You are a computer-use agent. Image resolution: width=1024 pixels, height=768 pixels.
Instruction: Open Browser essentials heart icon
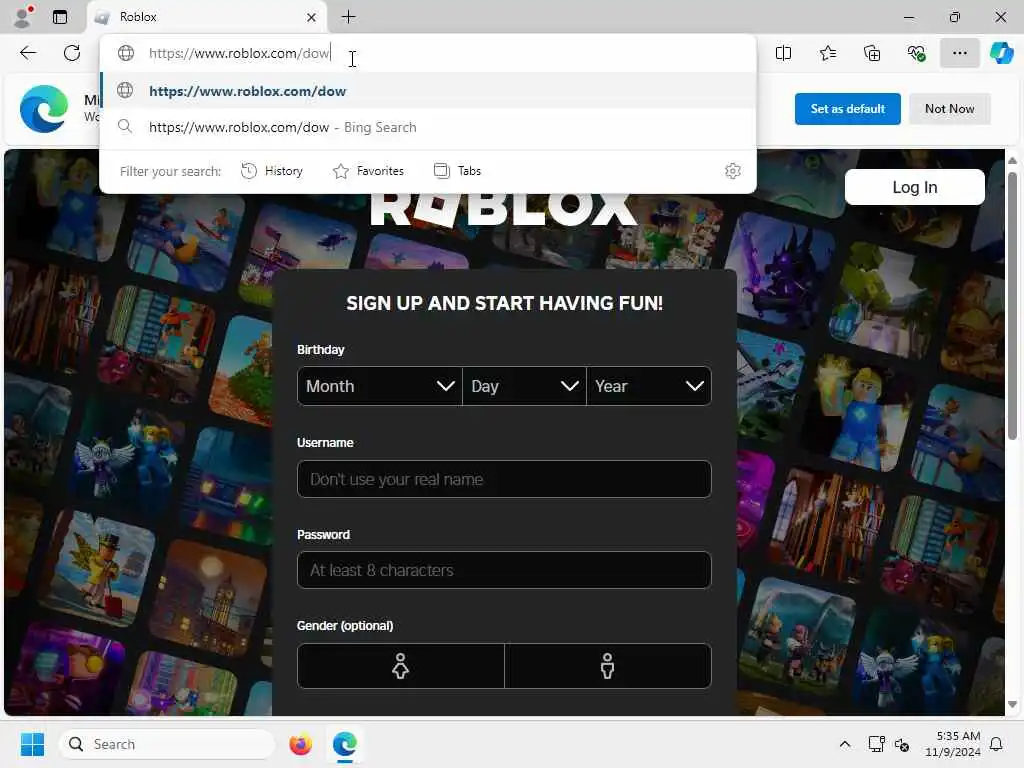916,53
